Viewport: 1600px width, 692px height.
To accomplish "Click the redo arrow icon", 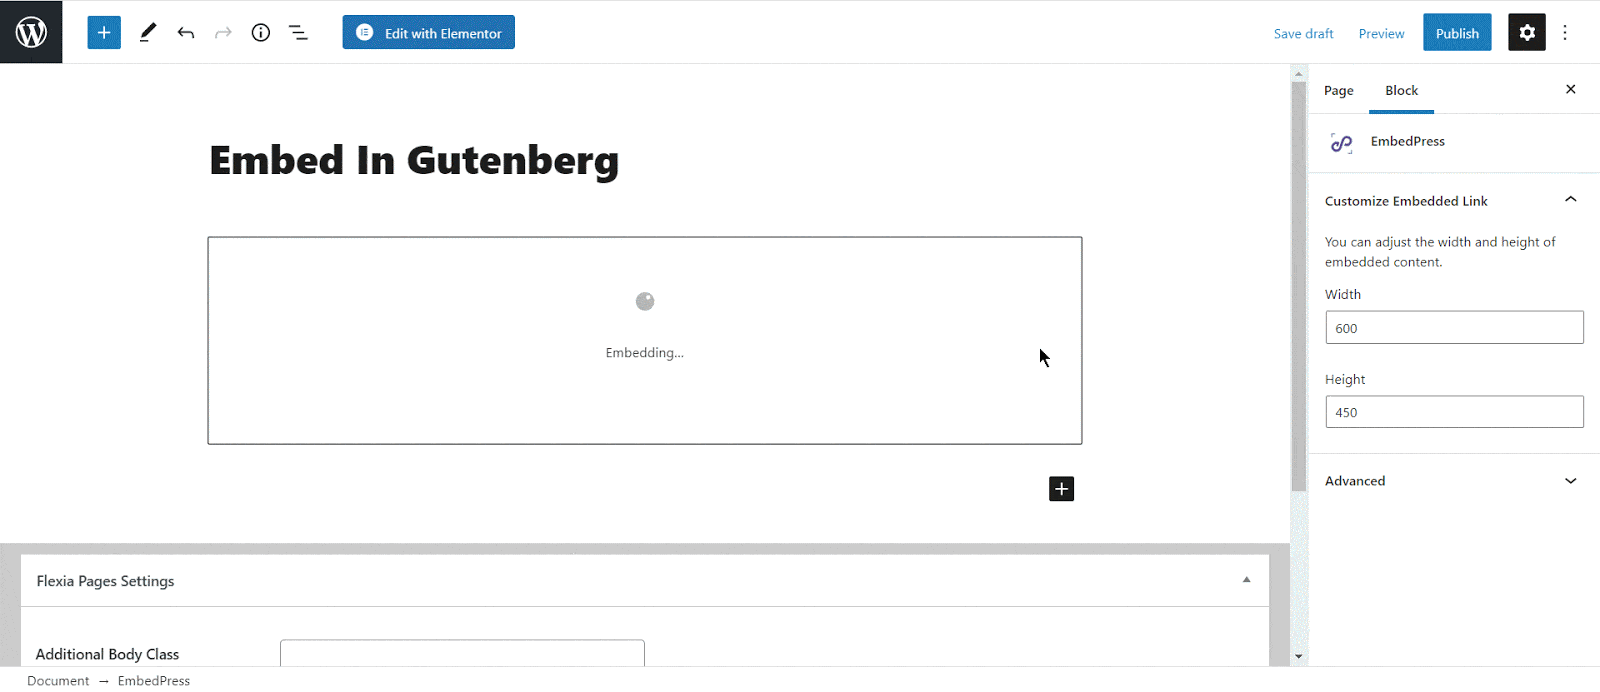I will click(223, 32).
